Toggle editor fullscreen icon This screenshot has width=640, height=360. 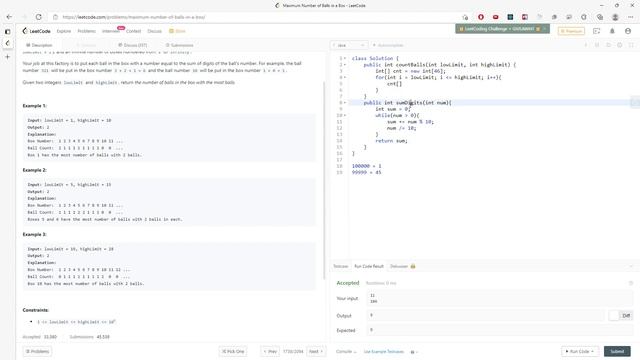tap(631, 45)
